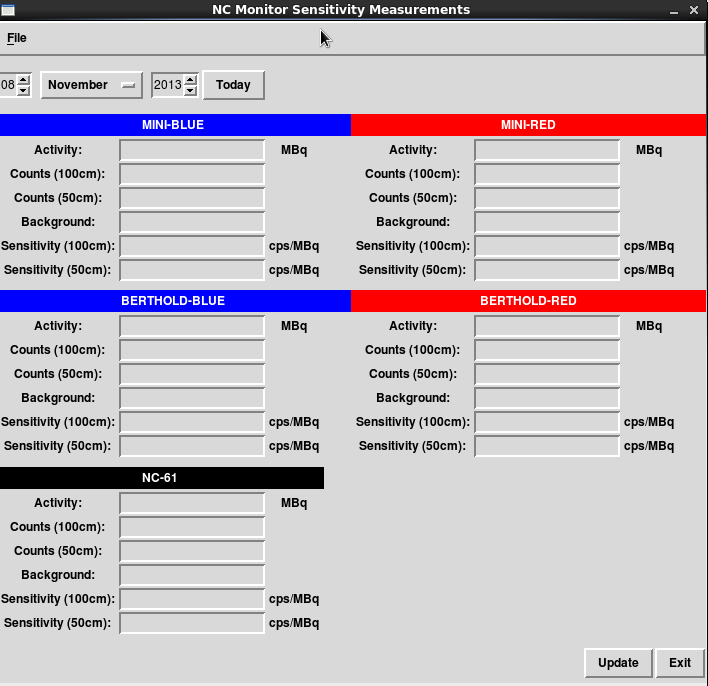Click the BERTHOLD-BLUE section header

[175, 301]
